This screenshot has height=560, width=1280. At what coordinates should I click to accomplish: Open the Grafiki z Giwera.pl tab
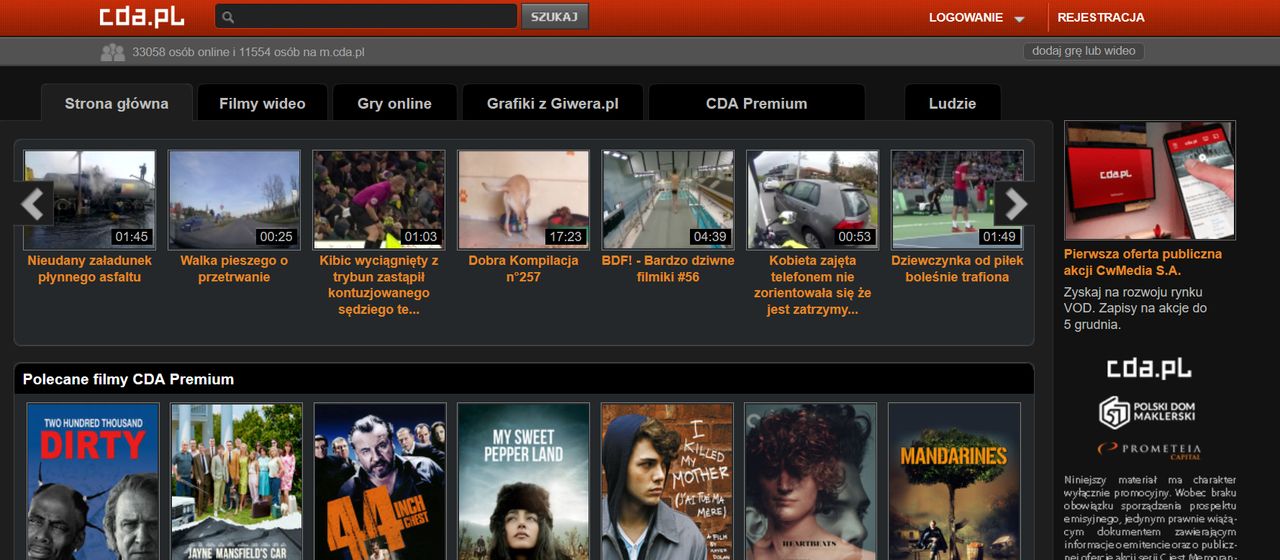click(553, 103)
